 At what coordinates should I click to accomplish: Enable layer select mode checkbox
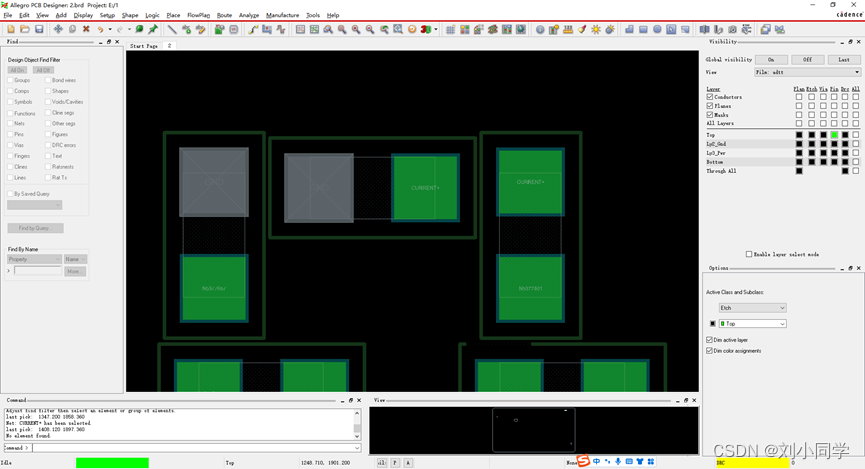(749, 254)
